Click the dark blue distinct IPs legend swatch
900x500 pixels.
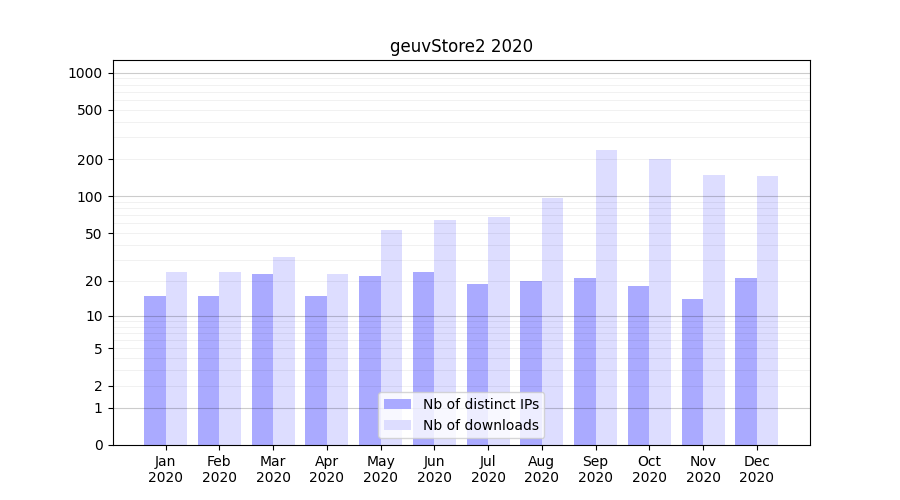tap(397, 404)
